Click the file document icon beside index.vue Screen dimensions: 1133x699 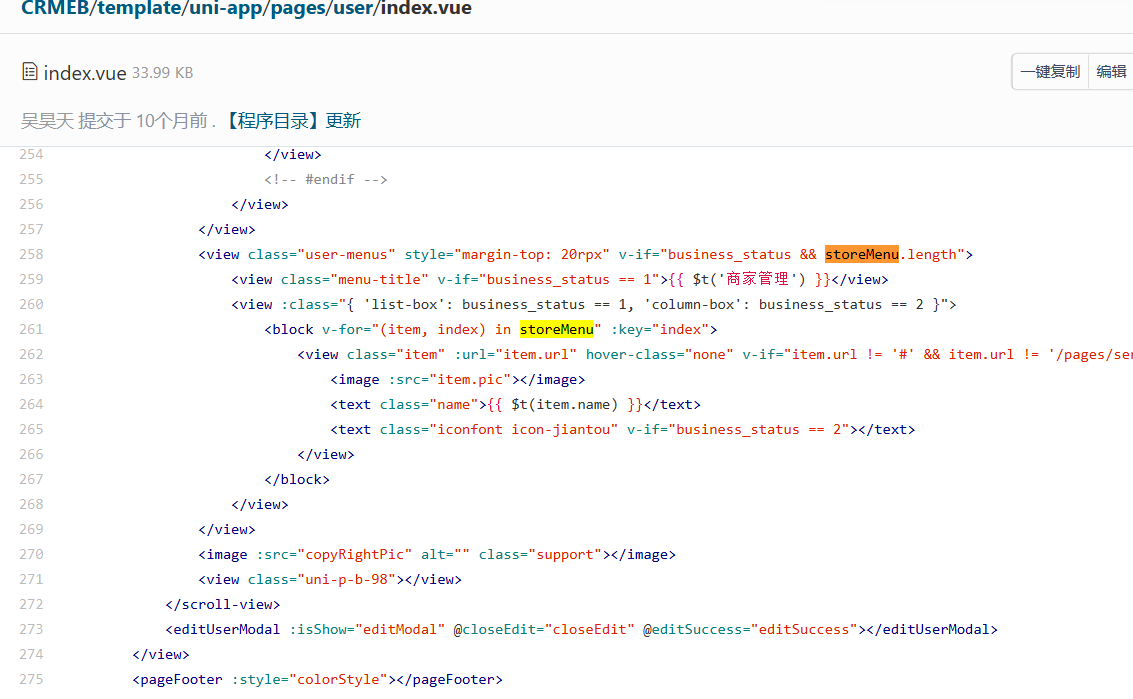tap(29, 71)
